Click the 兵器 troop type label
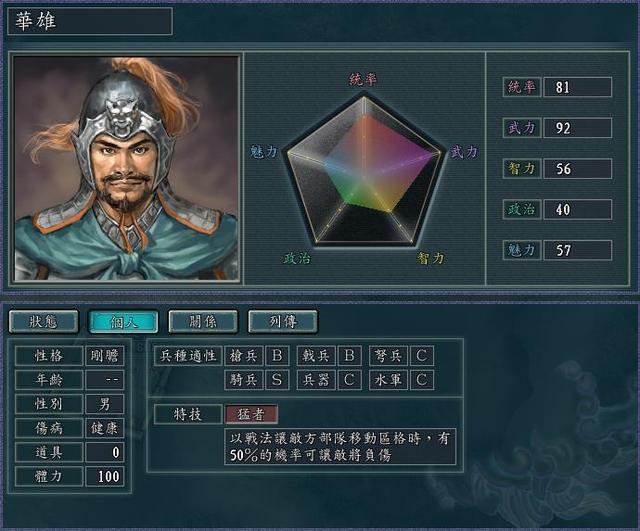This screenshot has height=531, width=640. (316, 380)
